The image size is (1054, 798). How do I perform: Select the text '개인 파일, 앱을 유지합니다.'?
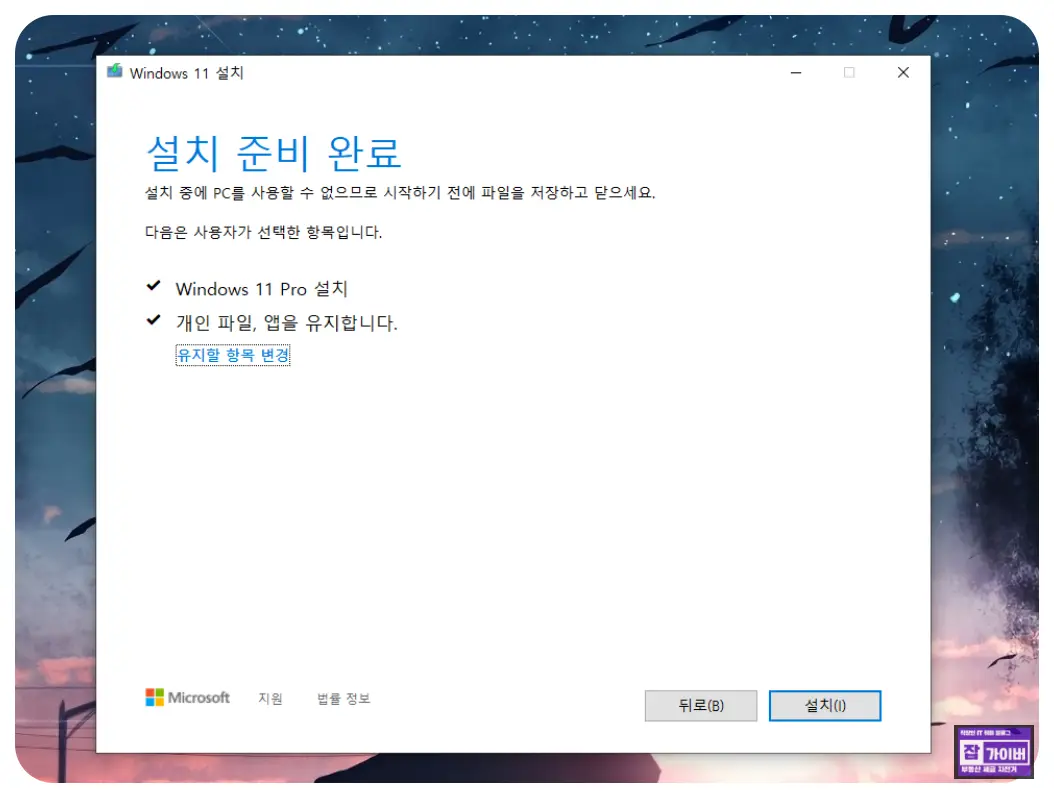(286, 323)
